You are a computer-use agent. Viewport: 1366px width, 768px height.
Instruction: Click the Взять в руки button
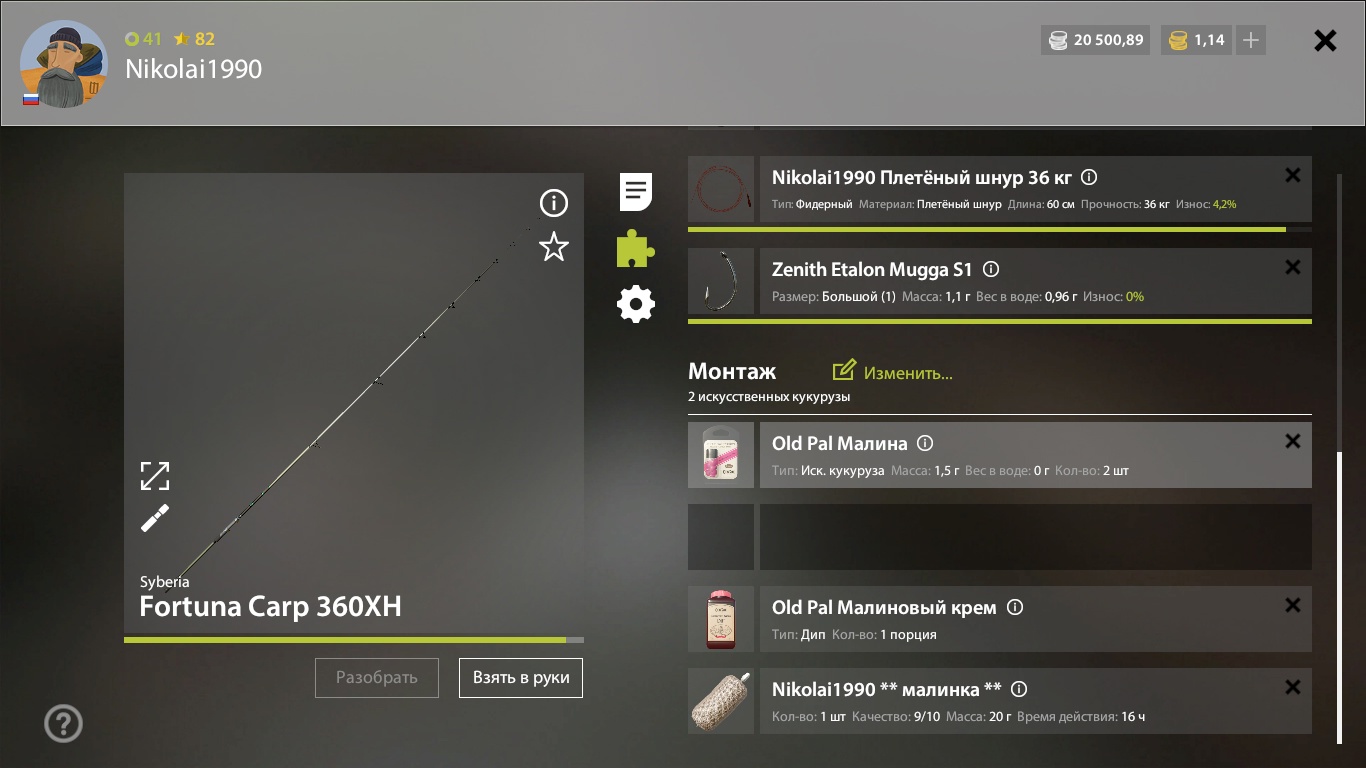[x=521, y=678]
